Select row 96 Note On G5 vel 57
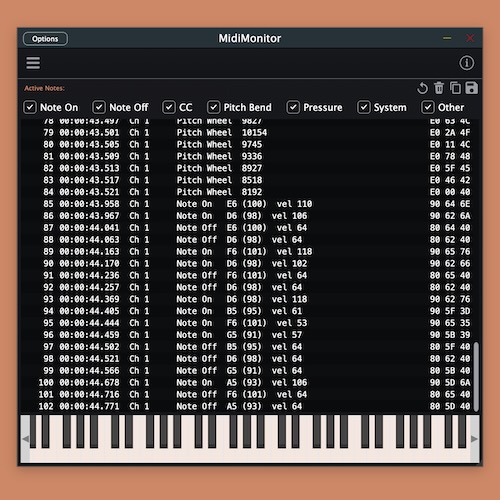500x500 pixels. pyautogui.click(x=248, y=335)
